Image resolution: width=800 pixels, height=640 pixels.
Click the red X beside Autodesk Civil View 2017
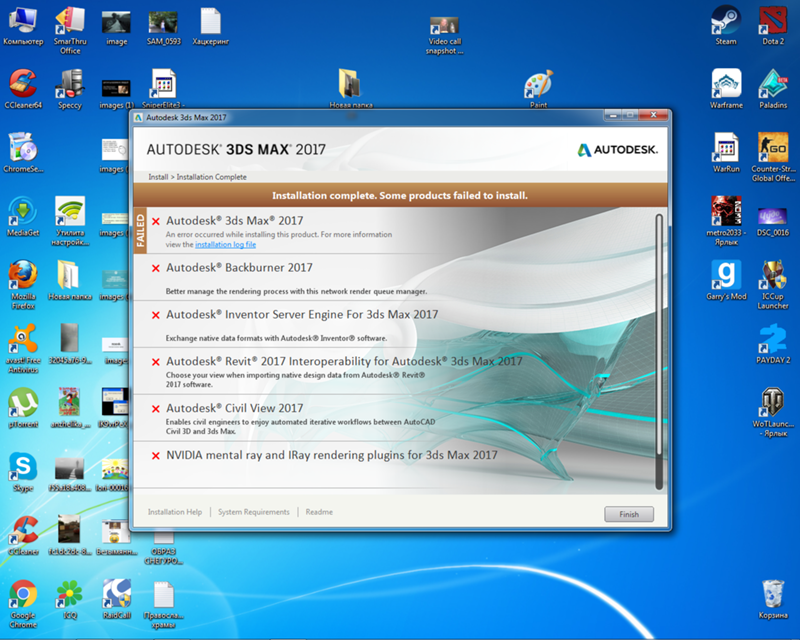tap(155, 409)
